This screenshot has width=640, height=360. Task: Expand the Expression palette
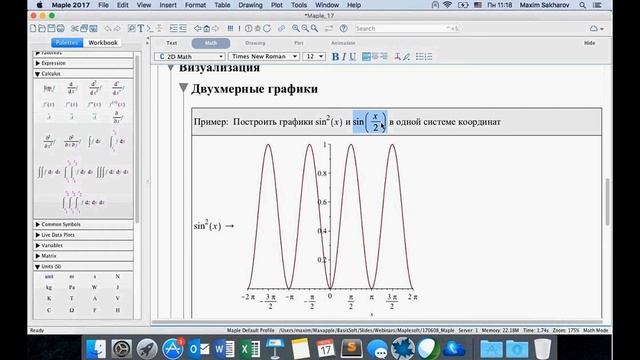click(83, 63)
